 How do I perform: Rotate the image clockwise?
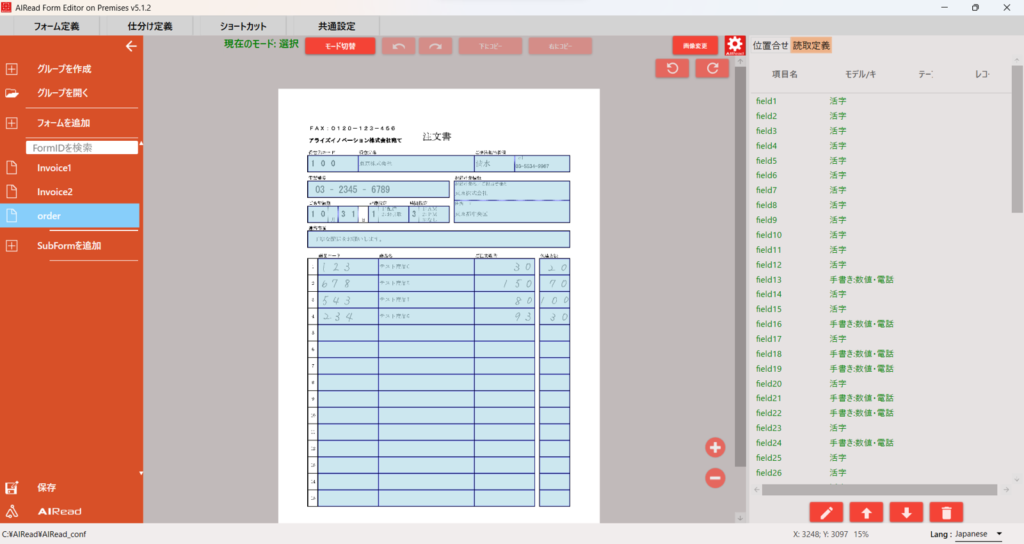(712, 68)
